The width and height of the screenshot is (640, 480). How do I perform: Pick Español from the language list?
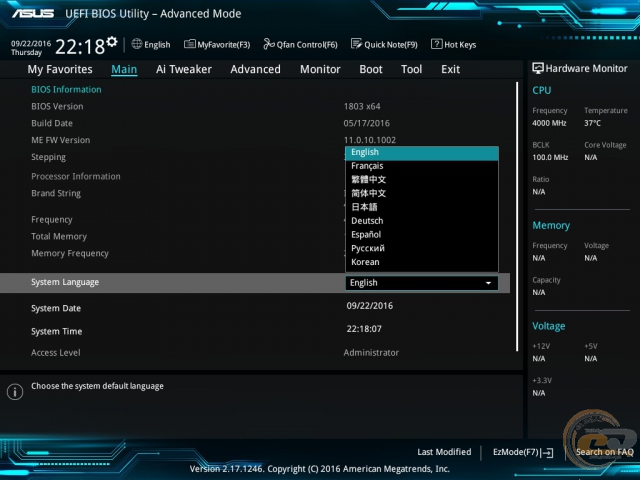(422, 235)
